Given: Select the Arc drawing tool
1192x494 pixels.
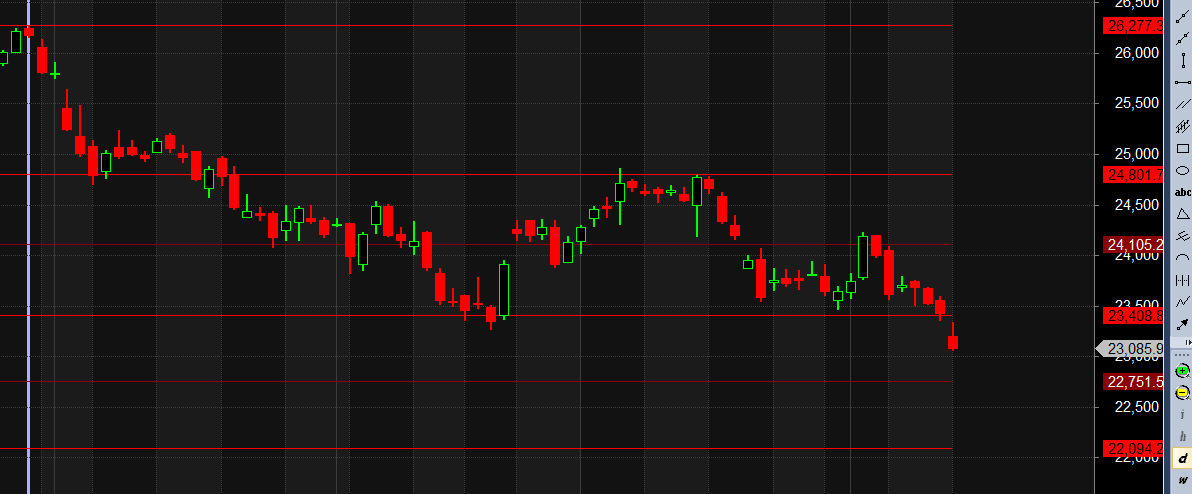Looking at the screenshot, I should click(1182, 258).
